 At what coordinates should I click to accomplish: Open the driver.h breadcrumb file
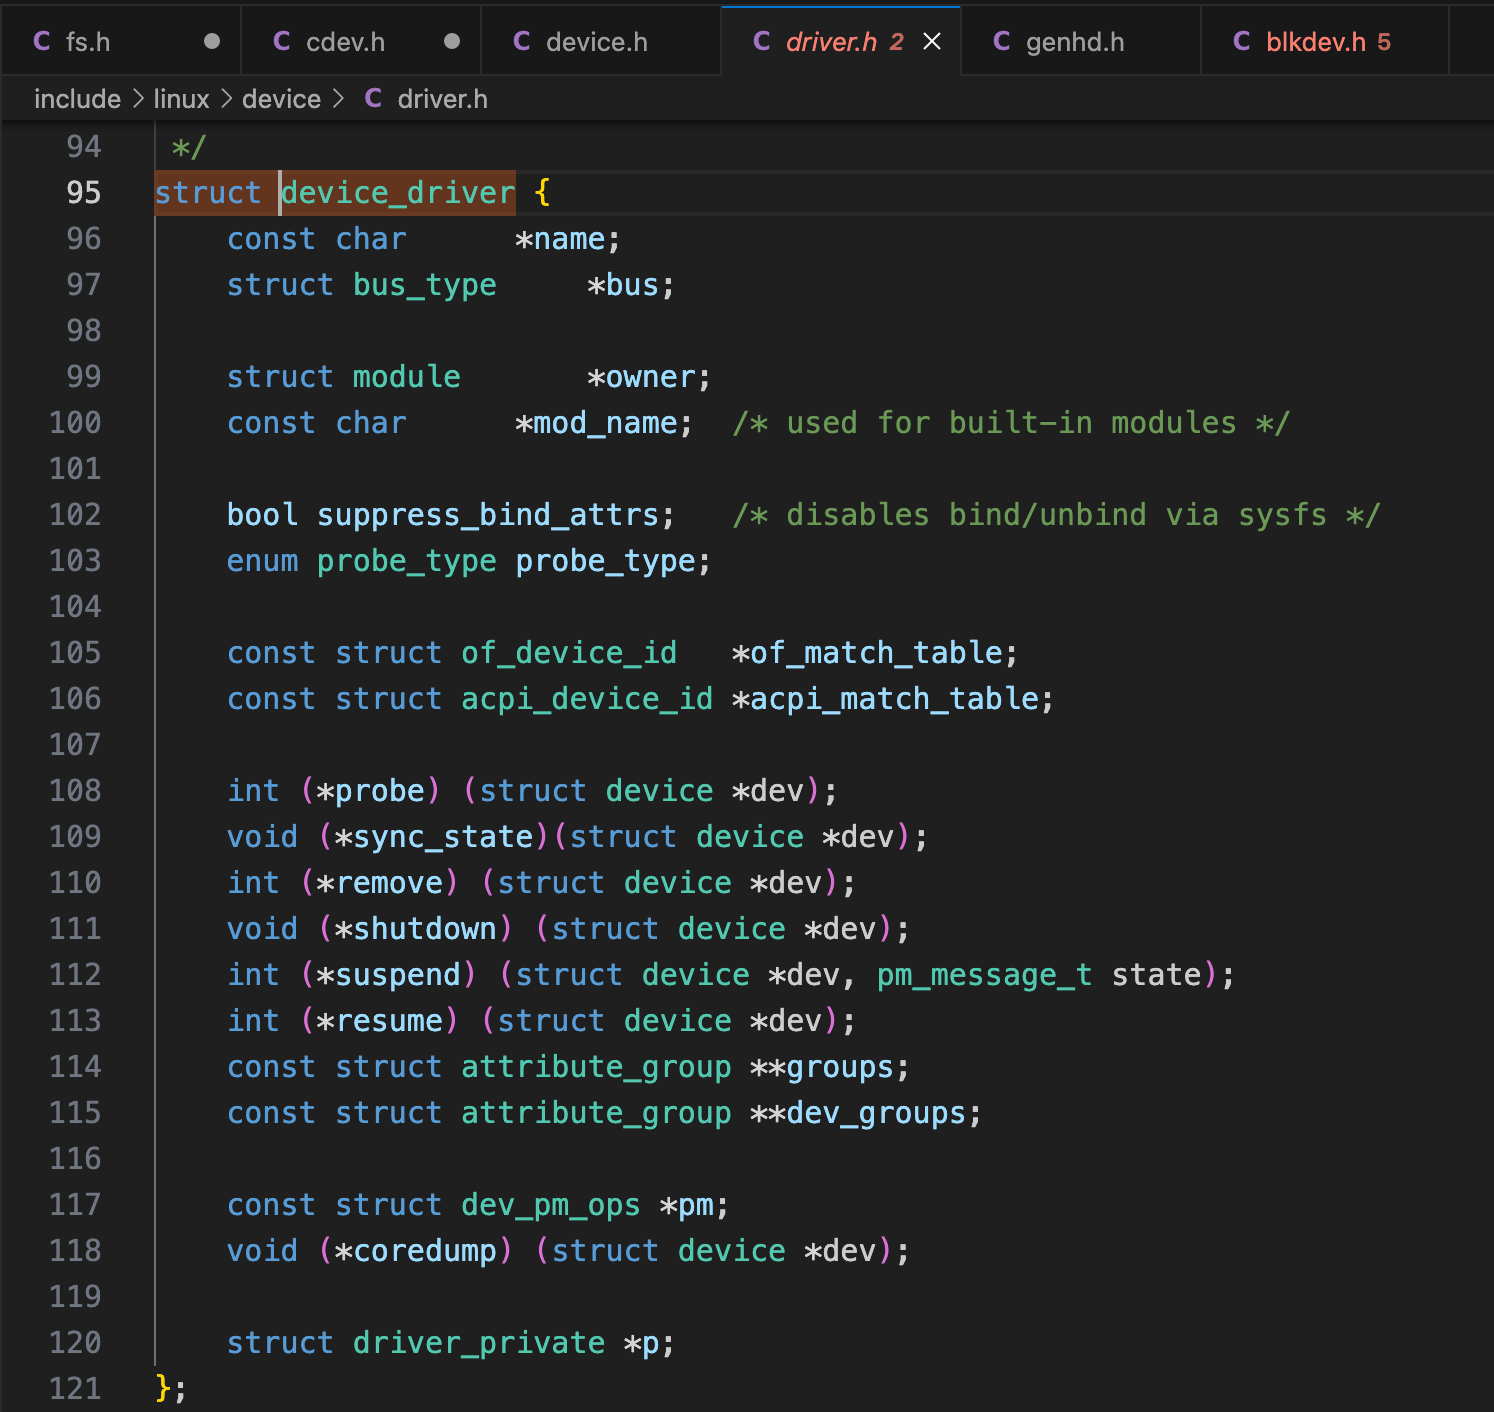[x=442, y=99]
